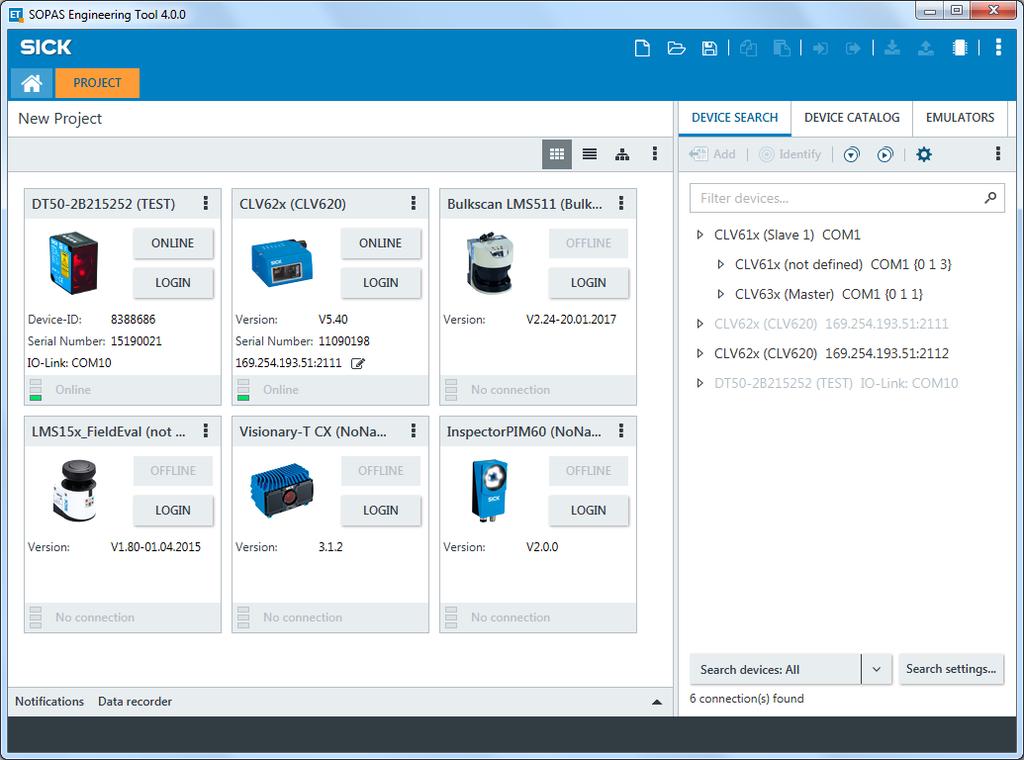Viewport: 1024px width, 760px height.
Task: Open Notifications section
Action: (x=50, y=701)
